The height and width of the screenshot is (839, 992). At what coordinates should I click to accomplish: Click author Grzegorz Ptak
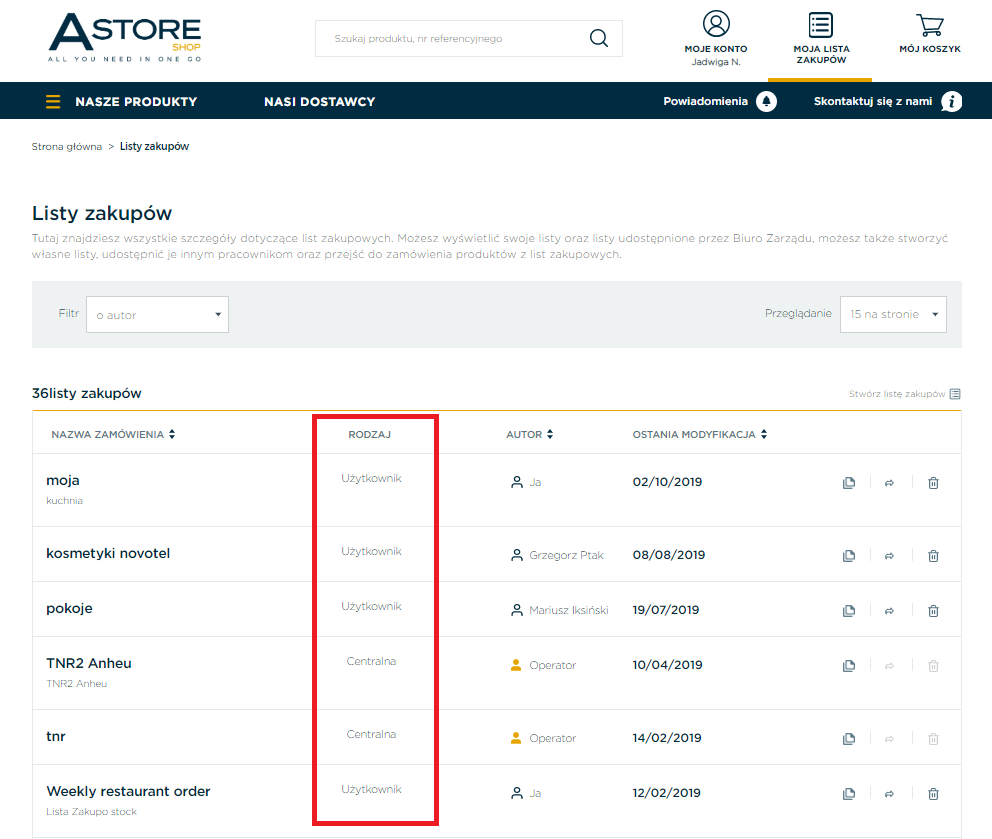click(x=566, y=555)
